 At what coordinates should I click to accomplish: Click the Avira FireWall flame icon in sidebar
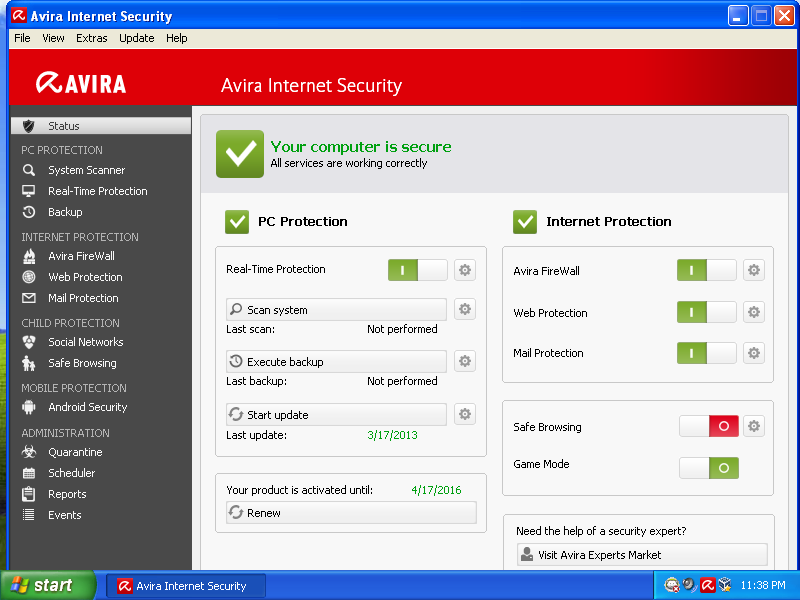click(29, 256)
